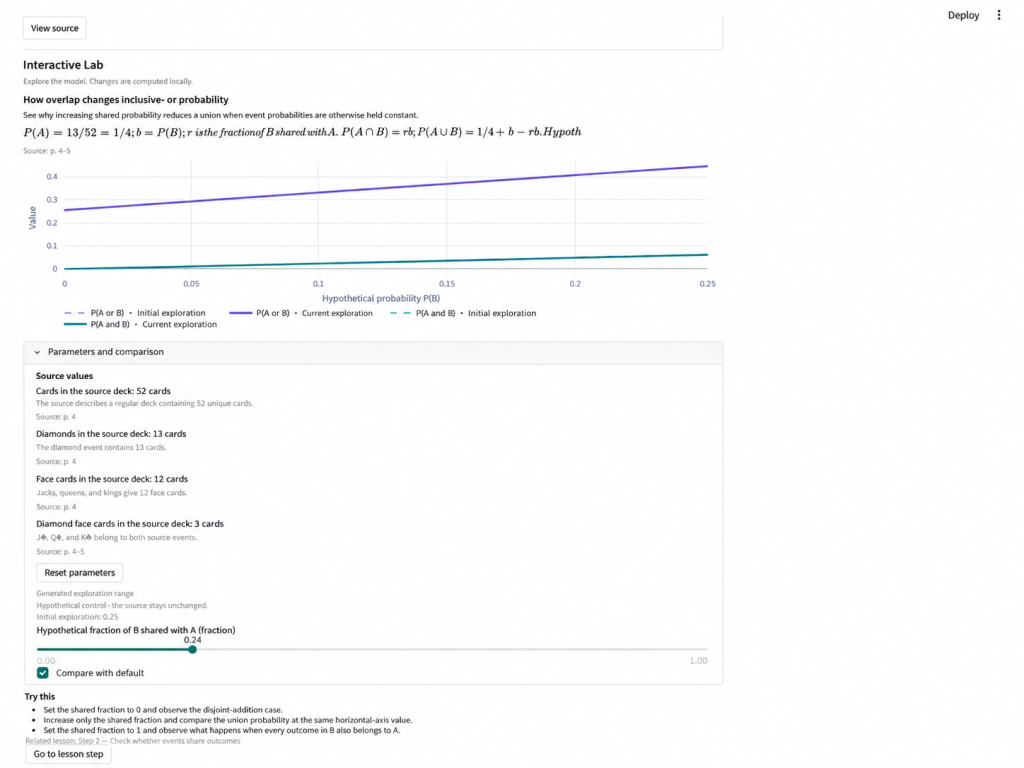This screenshot has height=768, width=1024.
Task: Click the teal P(A and B) line in the chart
Action: coord(385,262)
